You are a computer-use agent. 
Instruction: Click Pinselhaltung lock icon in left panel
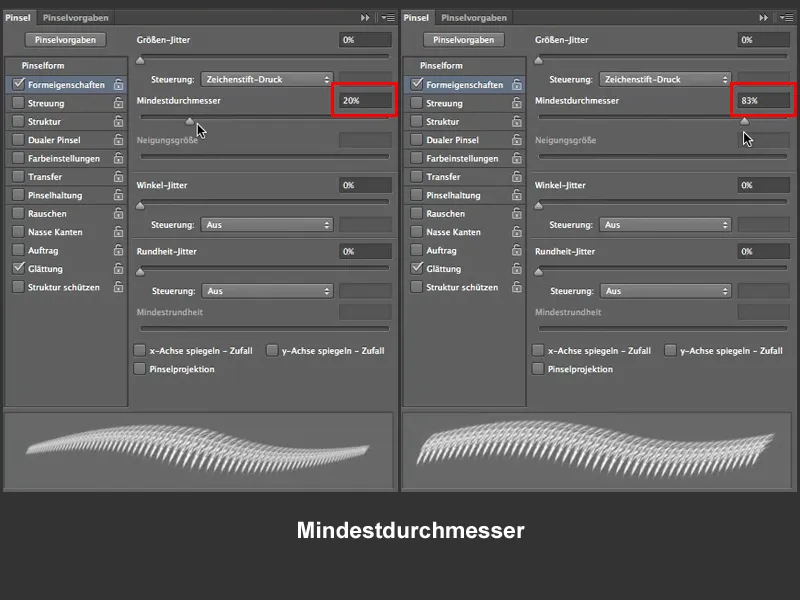pos(118,194)
